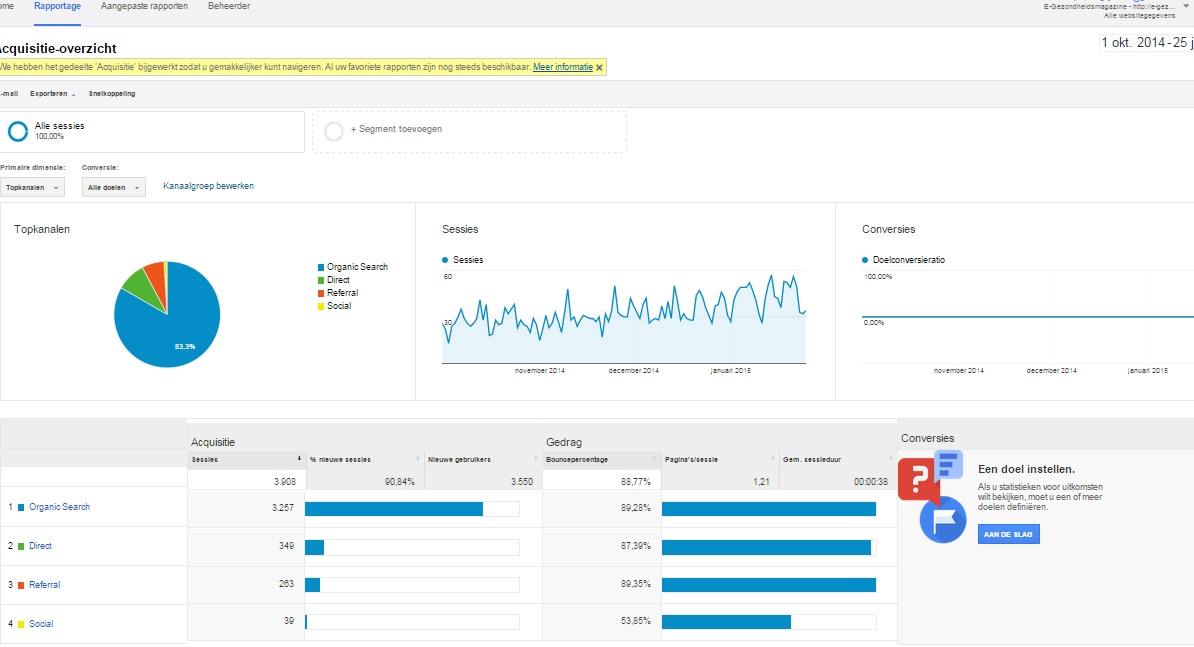
Task: Sort table by Sessies column
Action: tap(246, 460)
